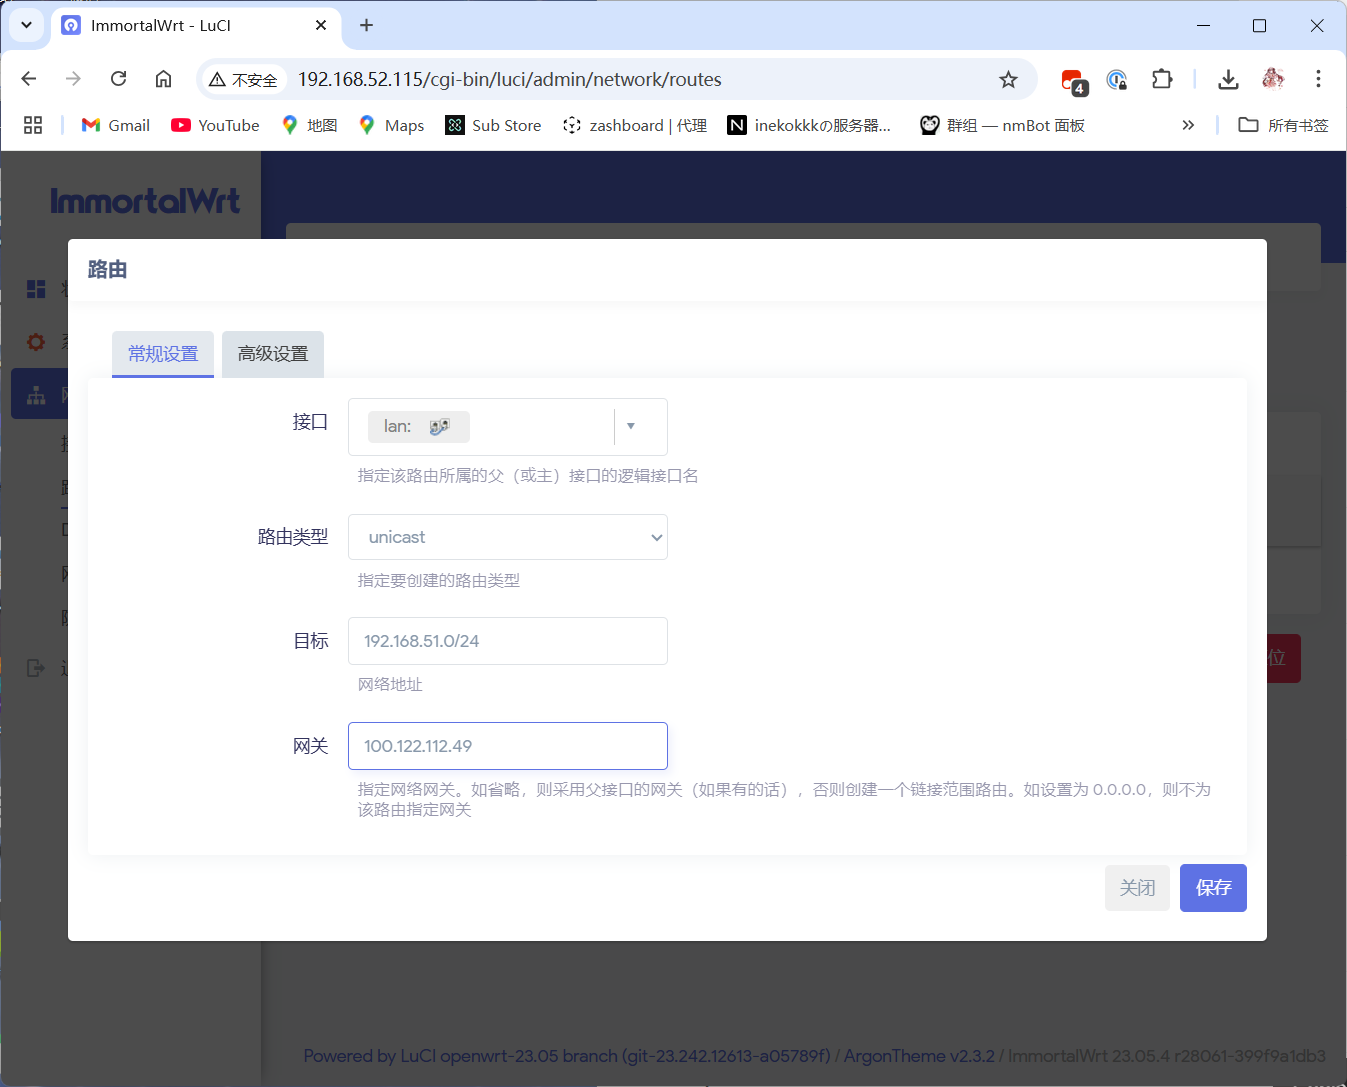Open the 群组 — nmBot 面板 bookmark
This screenshot has height=1087, width=1347.
1001,124
